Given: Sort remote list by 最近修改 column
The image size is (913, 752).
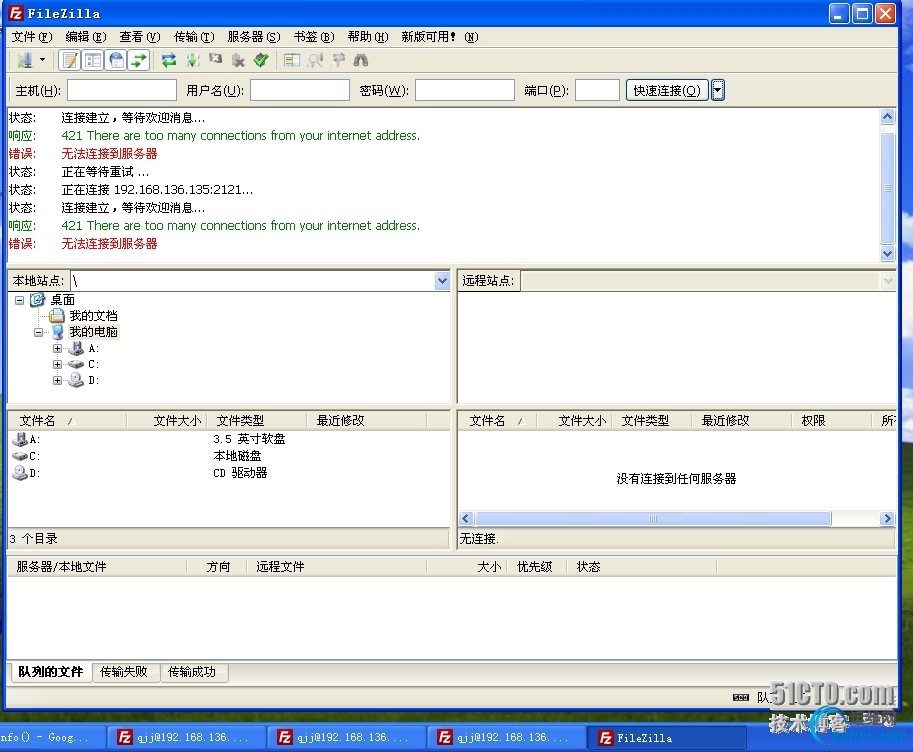Looking at the screenshot, I should click(x=742, y=421).
